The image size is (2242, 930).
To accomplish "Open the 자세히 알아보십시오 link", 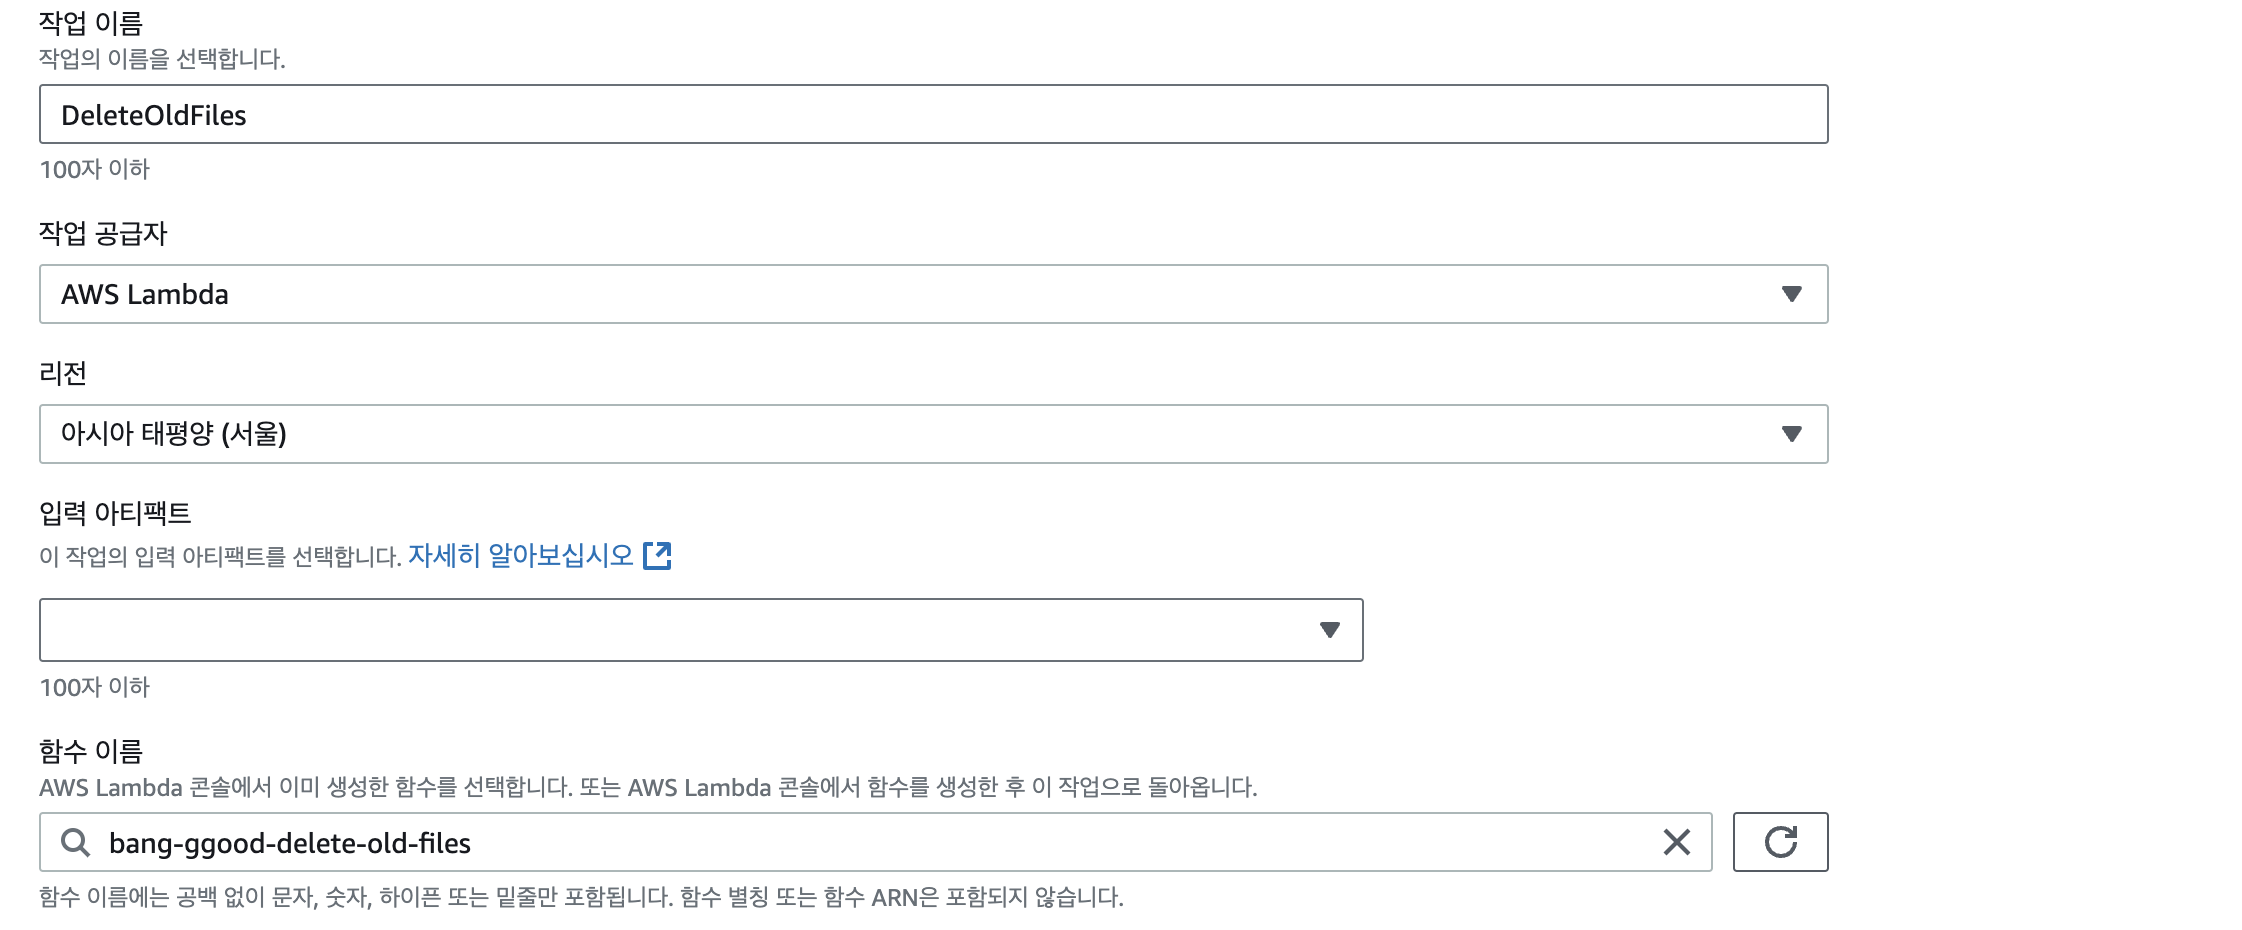I will (x=520, y=556).
